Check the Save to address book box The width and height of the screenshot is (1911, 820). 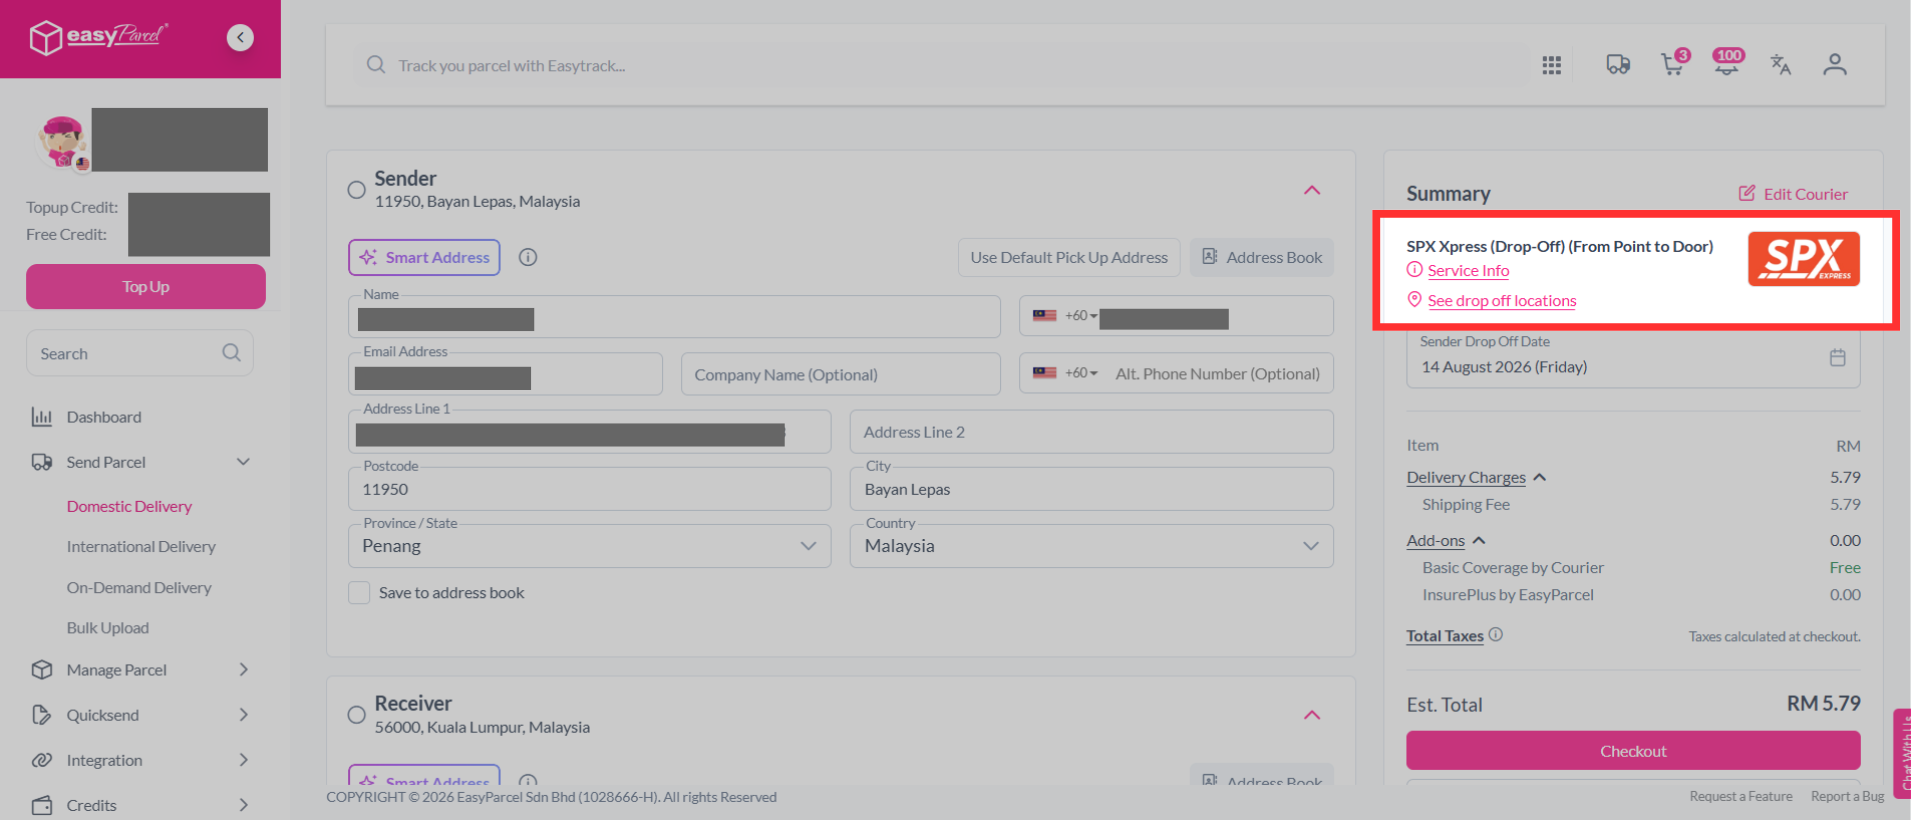pos(359,593)
